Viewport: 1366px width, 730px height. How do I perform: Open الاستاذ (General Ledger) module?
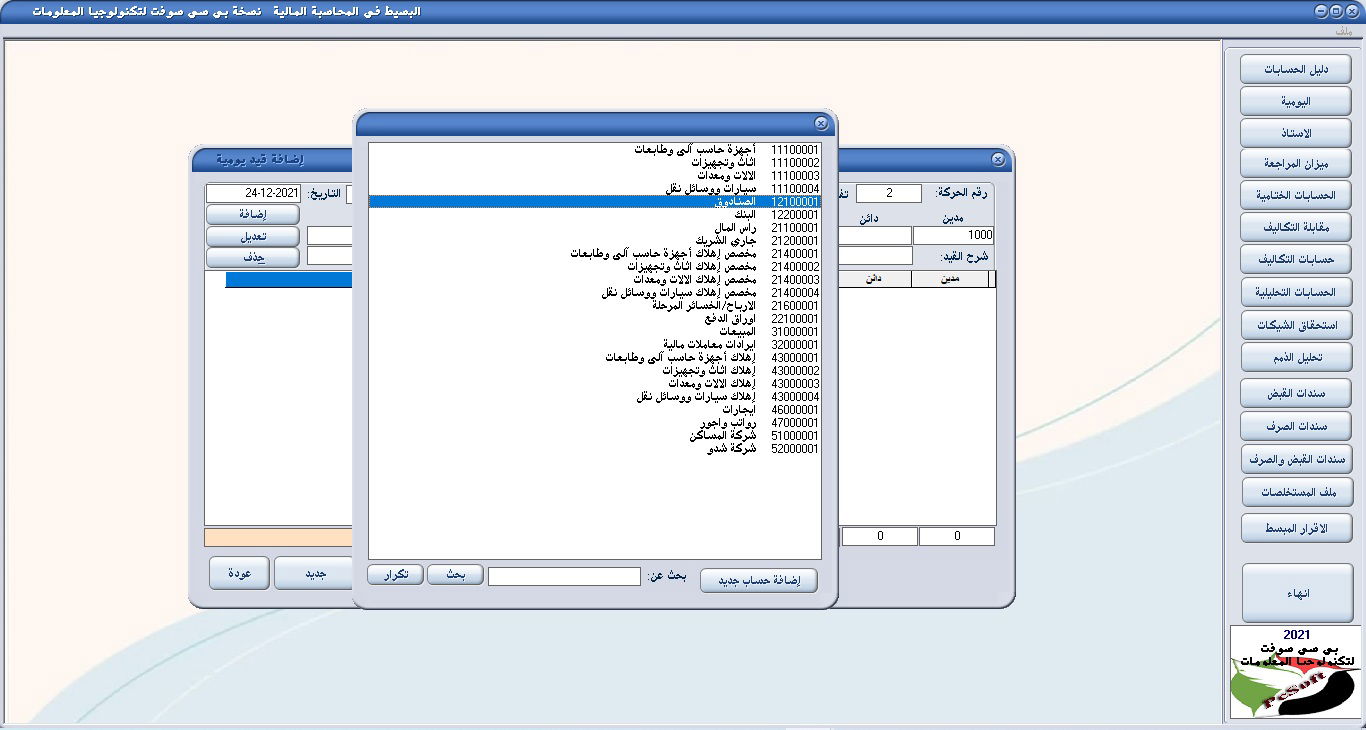(x=1295, y=132)
